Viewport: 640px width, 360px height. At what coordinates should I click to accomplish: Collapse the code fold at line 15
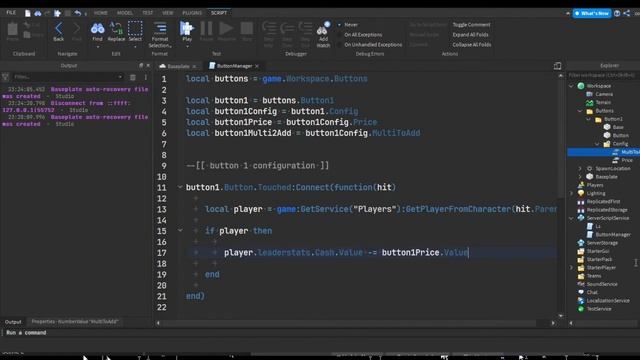point(180,231)
